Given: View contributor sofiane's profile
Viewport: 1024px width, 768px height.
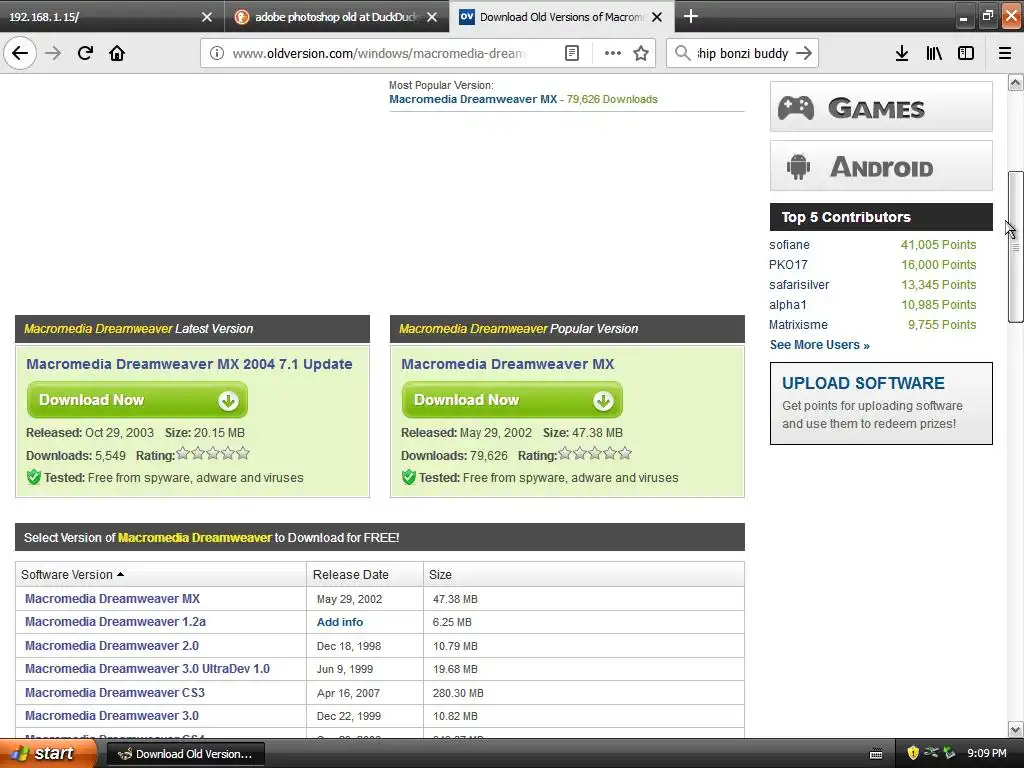Looking at the screenshot, I should 789,245.
